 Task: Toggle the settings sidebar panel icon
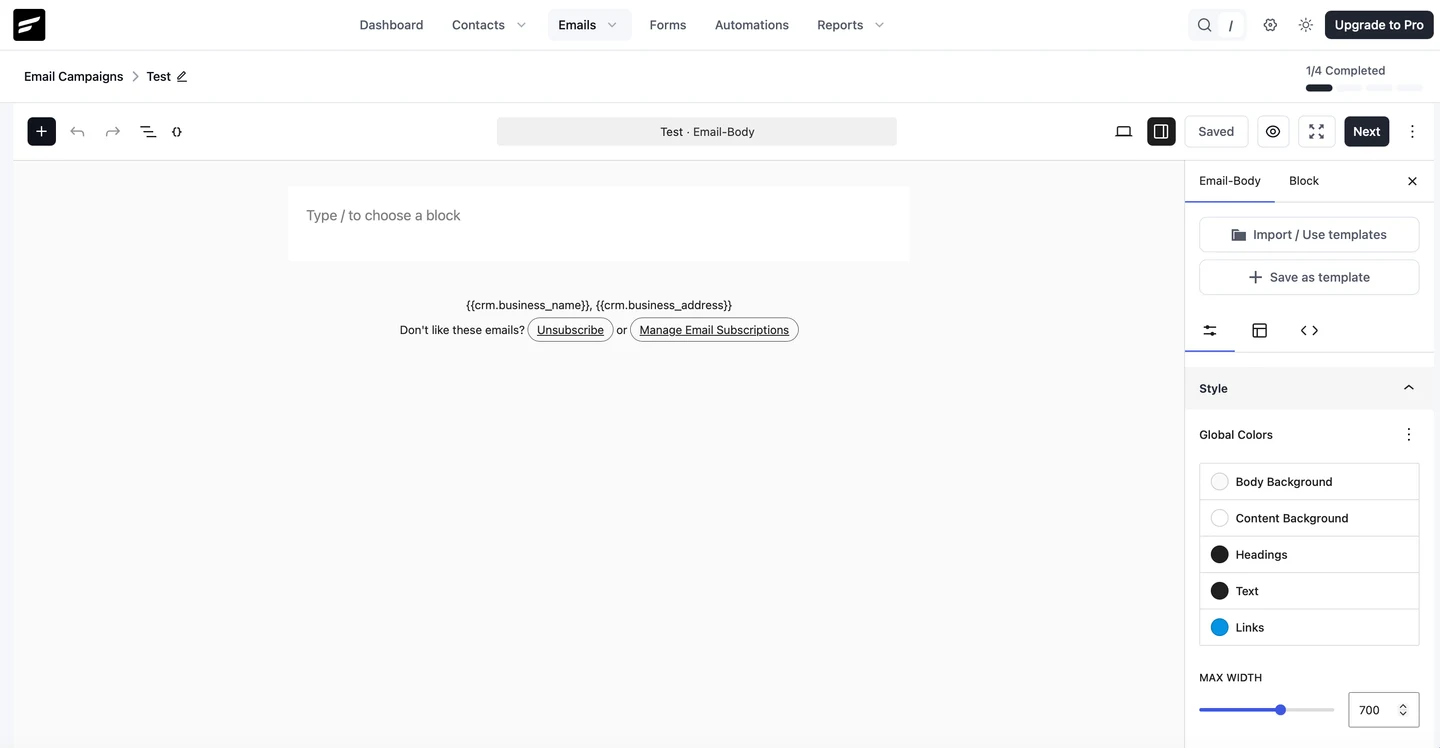(x=1161, y=131)
